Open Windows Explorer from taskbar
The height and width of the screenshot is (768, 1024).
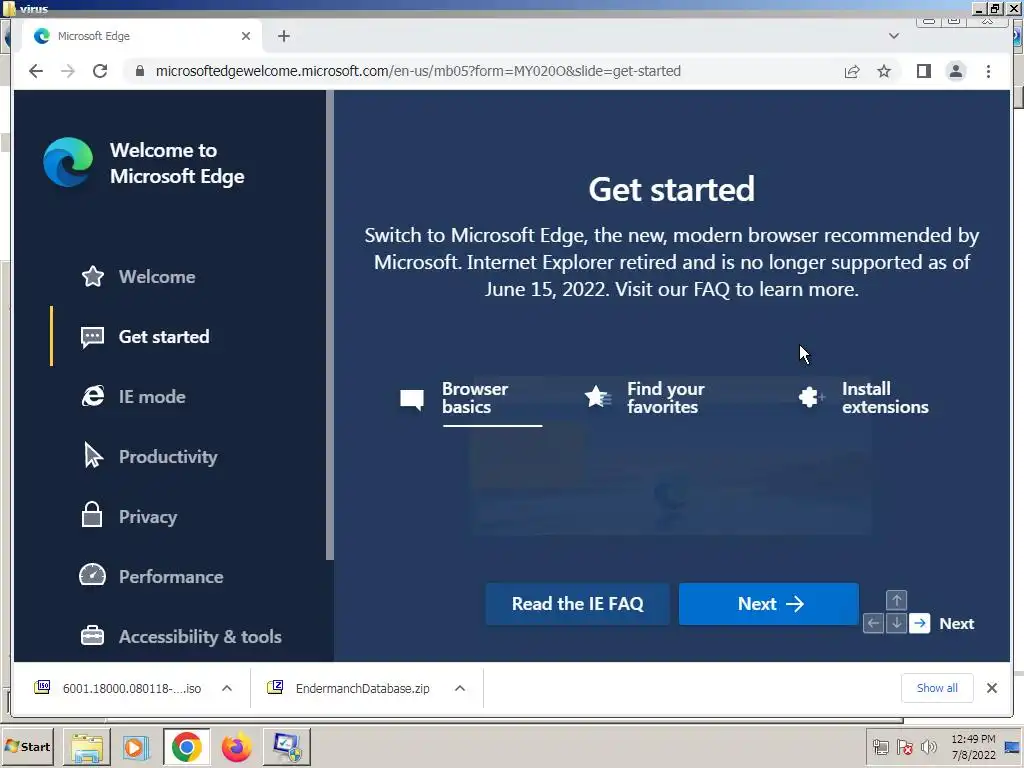click(x=87, y=746)
